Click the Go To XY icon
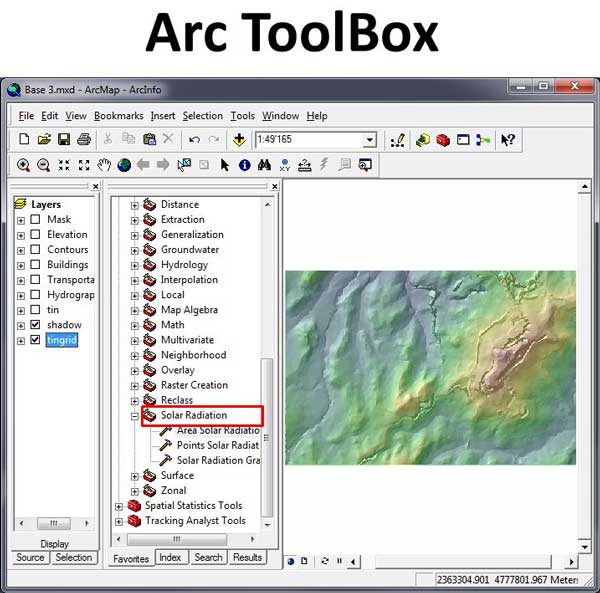Image resolution: width=600 pixels, height=593 pixels. 285,165
